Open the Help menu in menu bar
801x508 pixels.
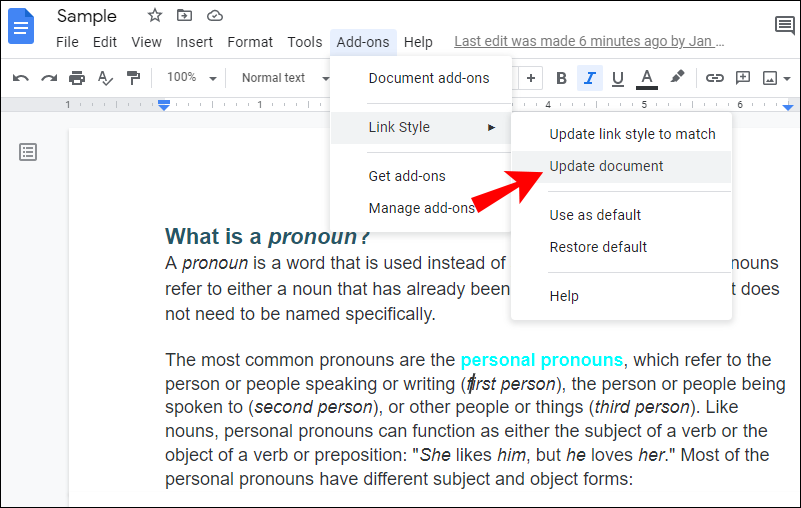coord(418,42)
